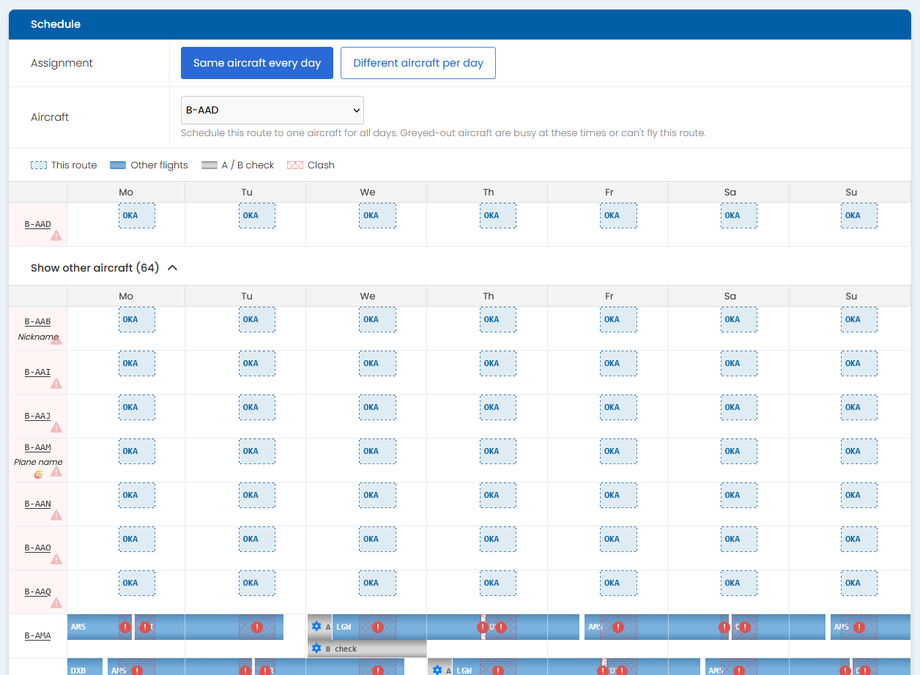Open the B-AAD aircraft link in the schedule row
The height and width of the screenshot is (675, 920).
click(x=38, y=224)
